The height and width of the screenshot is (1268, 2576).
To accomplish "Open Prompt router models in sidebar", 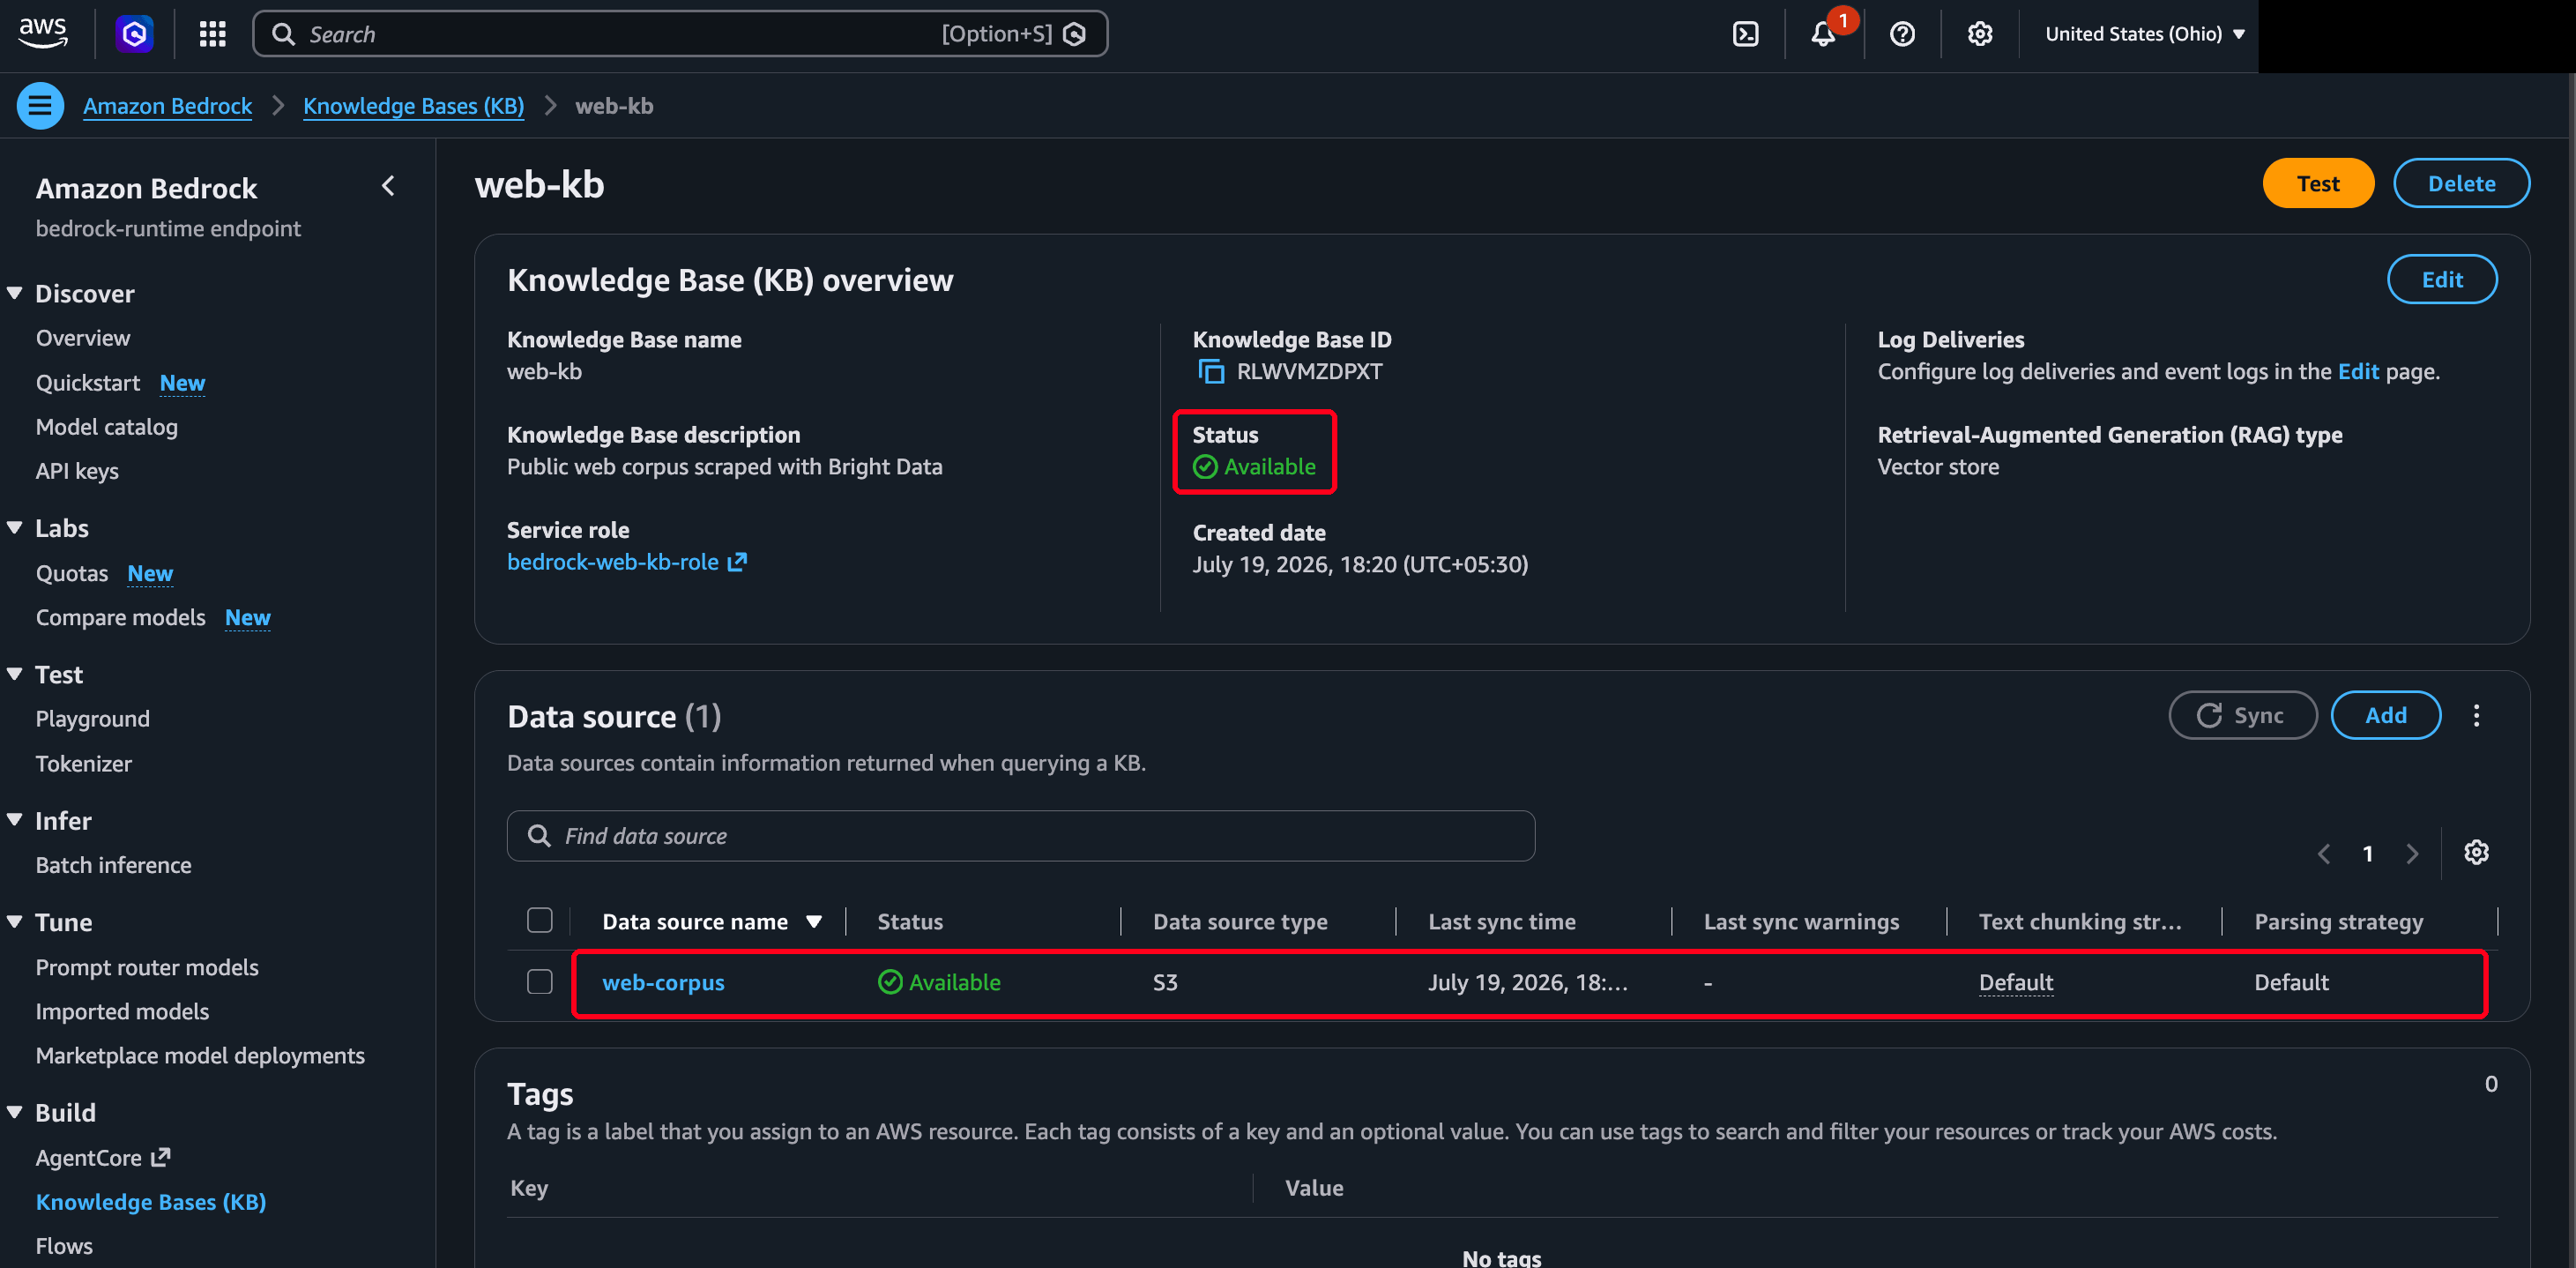I will point(147,967).
